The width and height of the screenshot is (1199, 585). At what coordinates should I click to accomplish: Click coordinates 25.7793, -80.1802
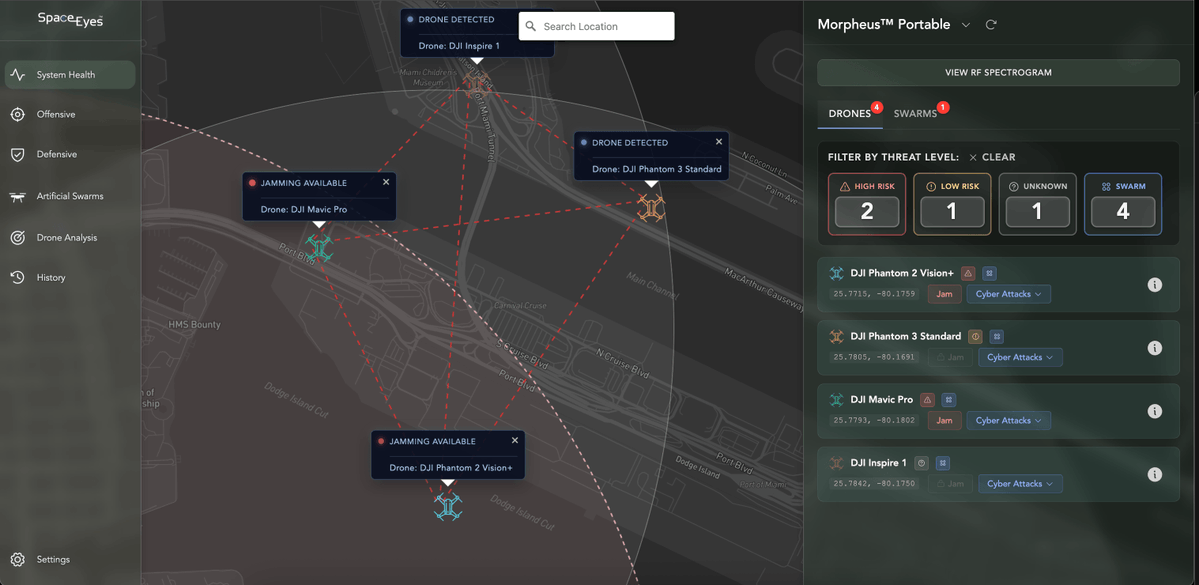tap(875, 421)
